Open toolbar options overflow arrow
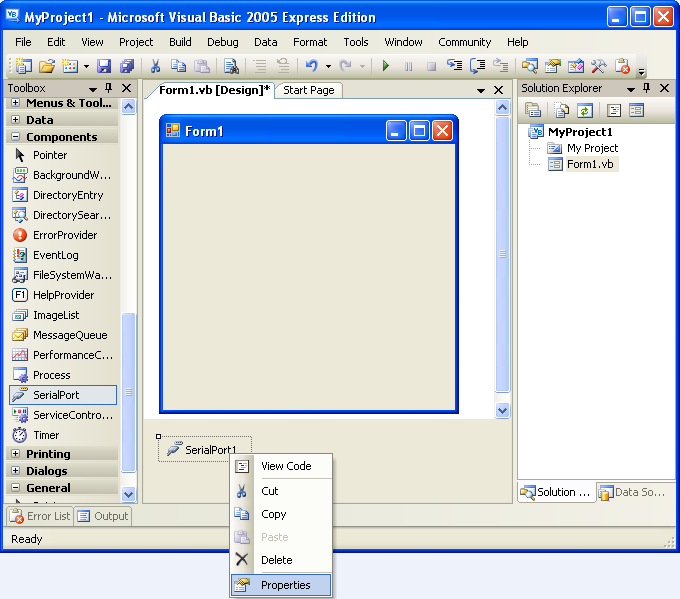 point(641,72)
